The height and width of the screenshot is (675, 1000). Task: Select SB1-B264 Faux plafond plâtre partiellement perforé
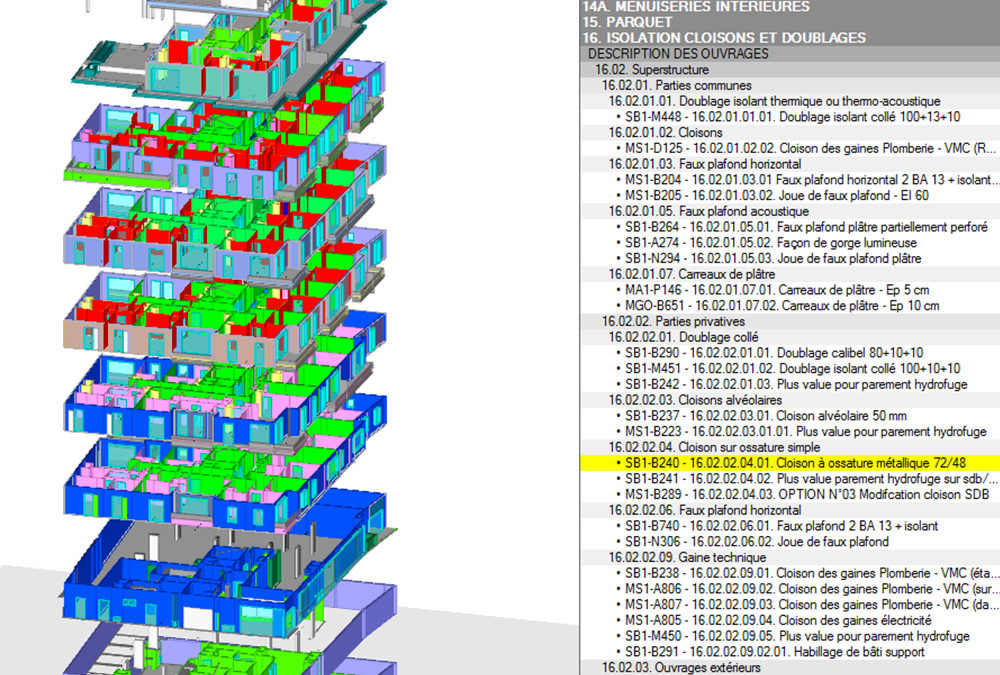pyautogui.click(x=790, y=227)
